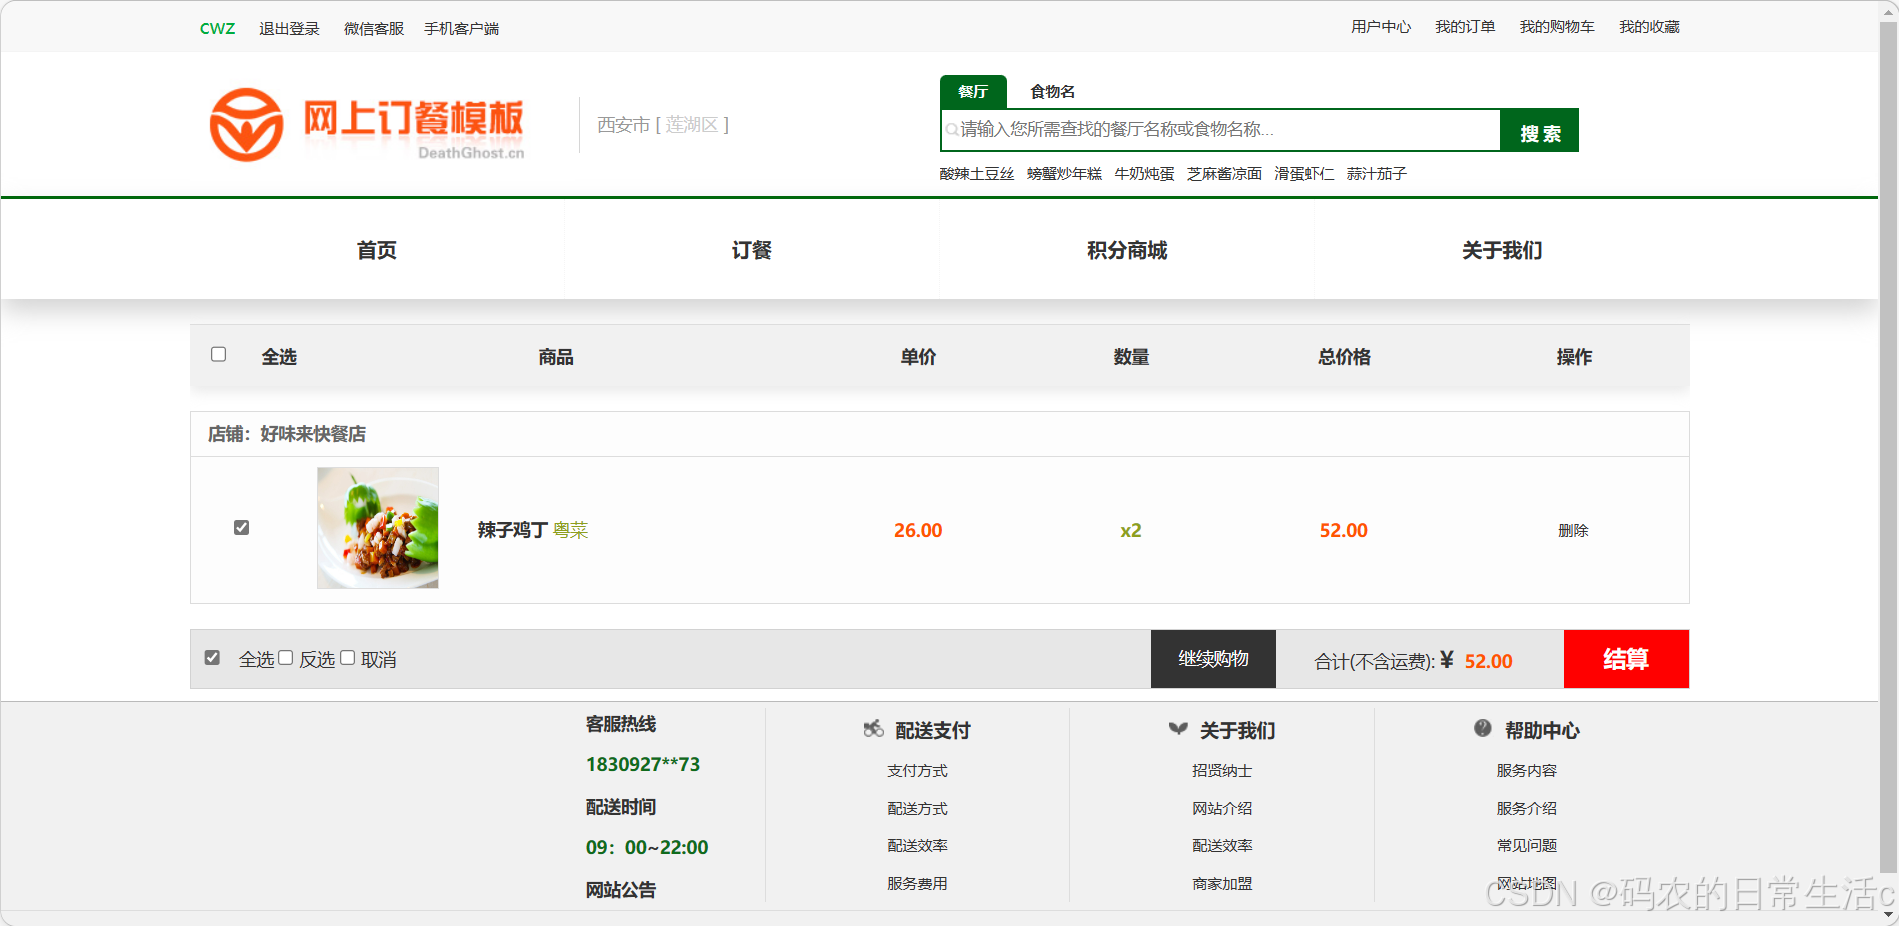Click the 继续购物 button
1899x926 pixels.
(x=1213, y=659)
